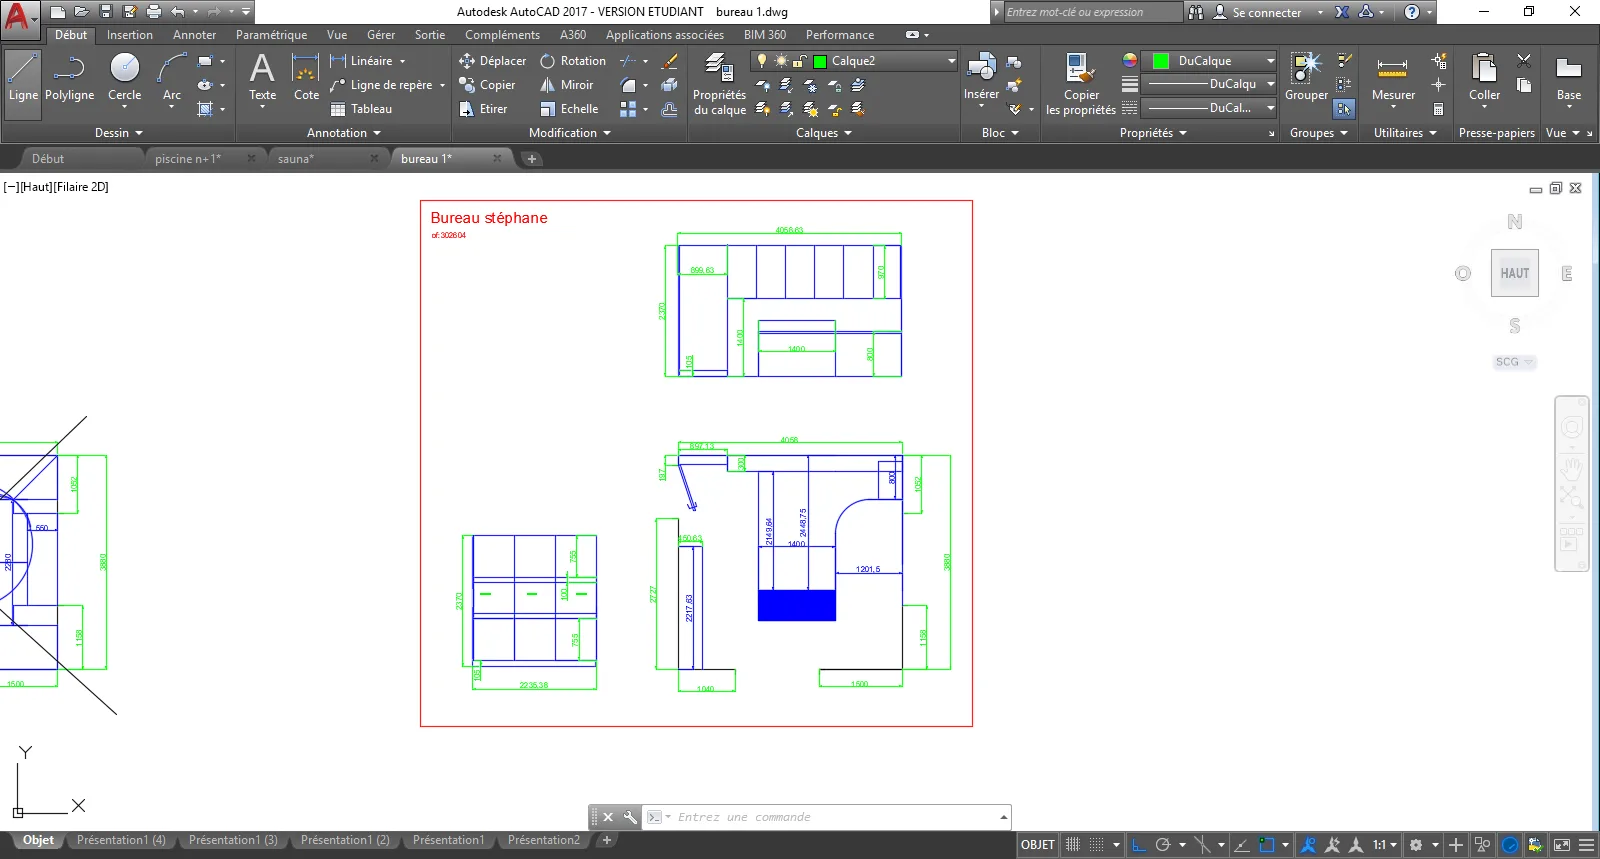This screenshot has width=1600, height=859.
Task: Toggle object snap square icon in status bar
Action: 1267,845
